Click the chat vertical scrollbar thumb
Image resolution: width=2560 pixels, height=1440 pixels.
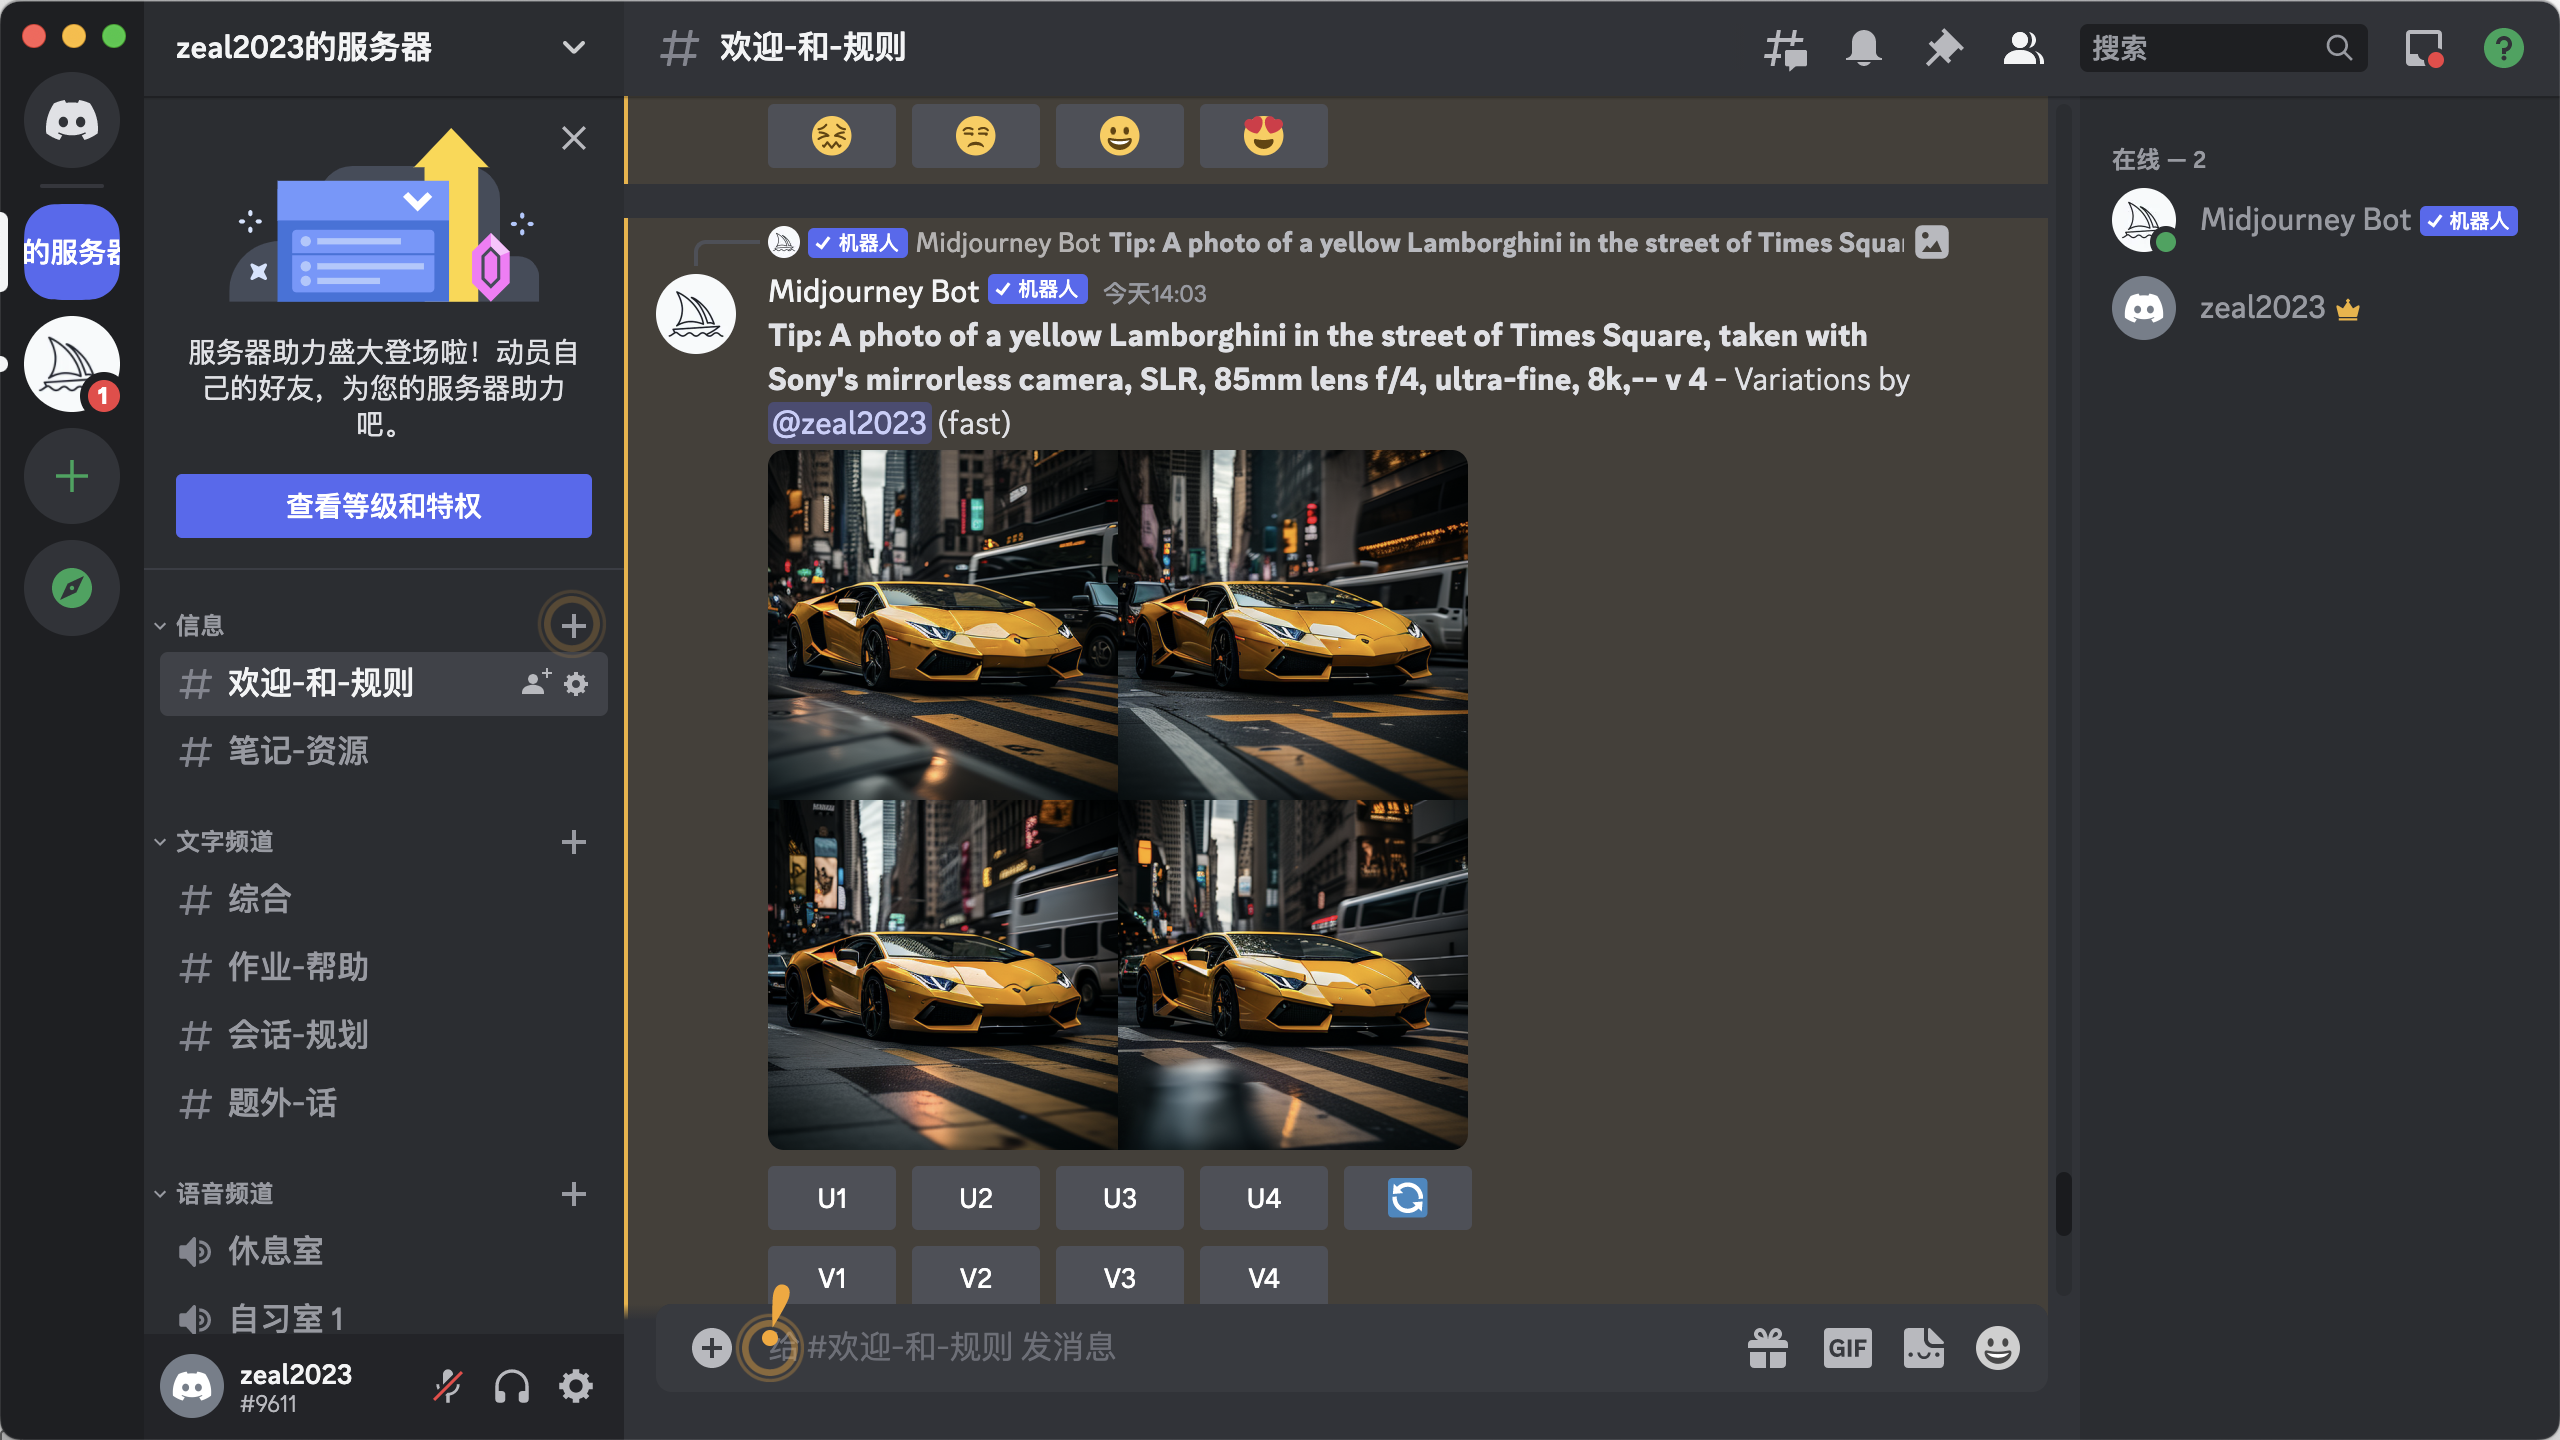2063,1204
